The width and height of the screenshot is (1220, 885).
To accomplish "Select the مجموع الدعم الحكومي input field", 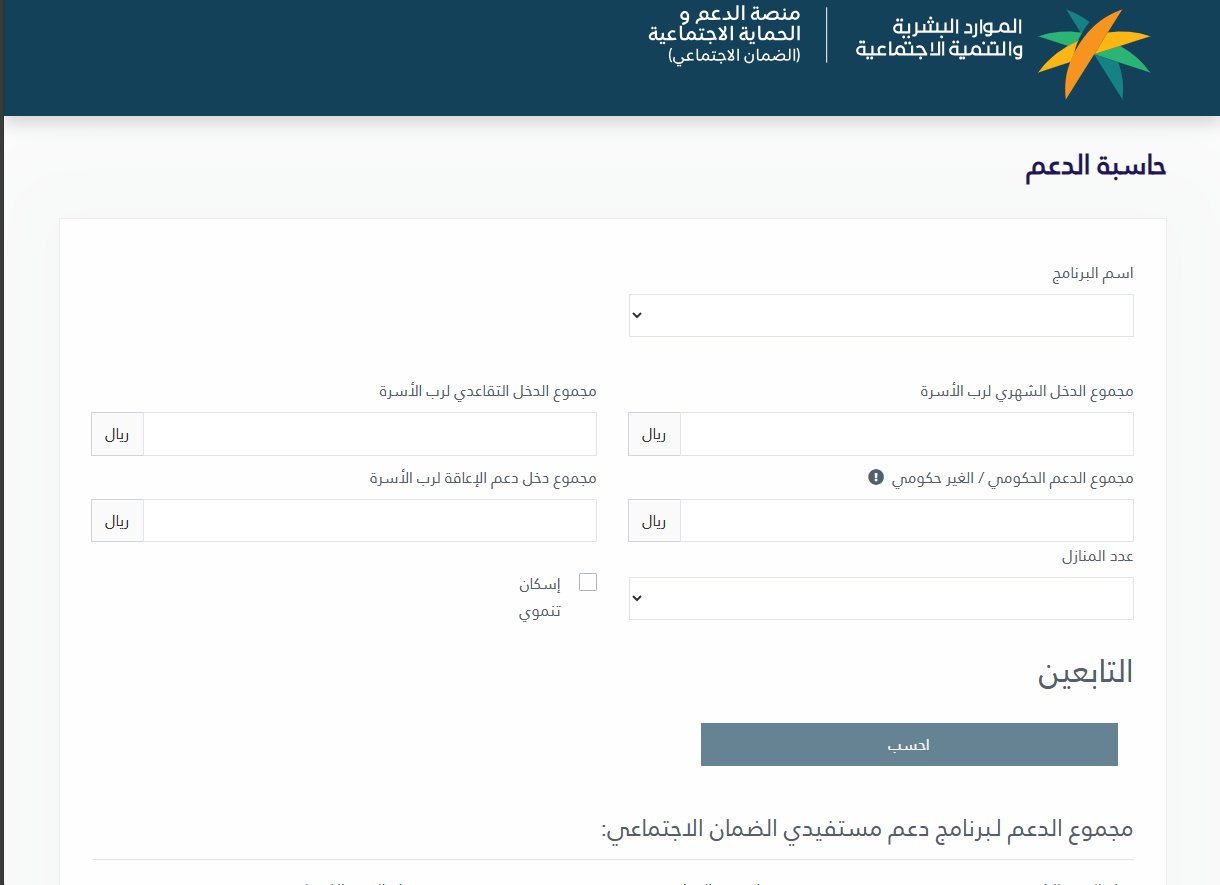I will coord(906,521).
